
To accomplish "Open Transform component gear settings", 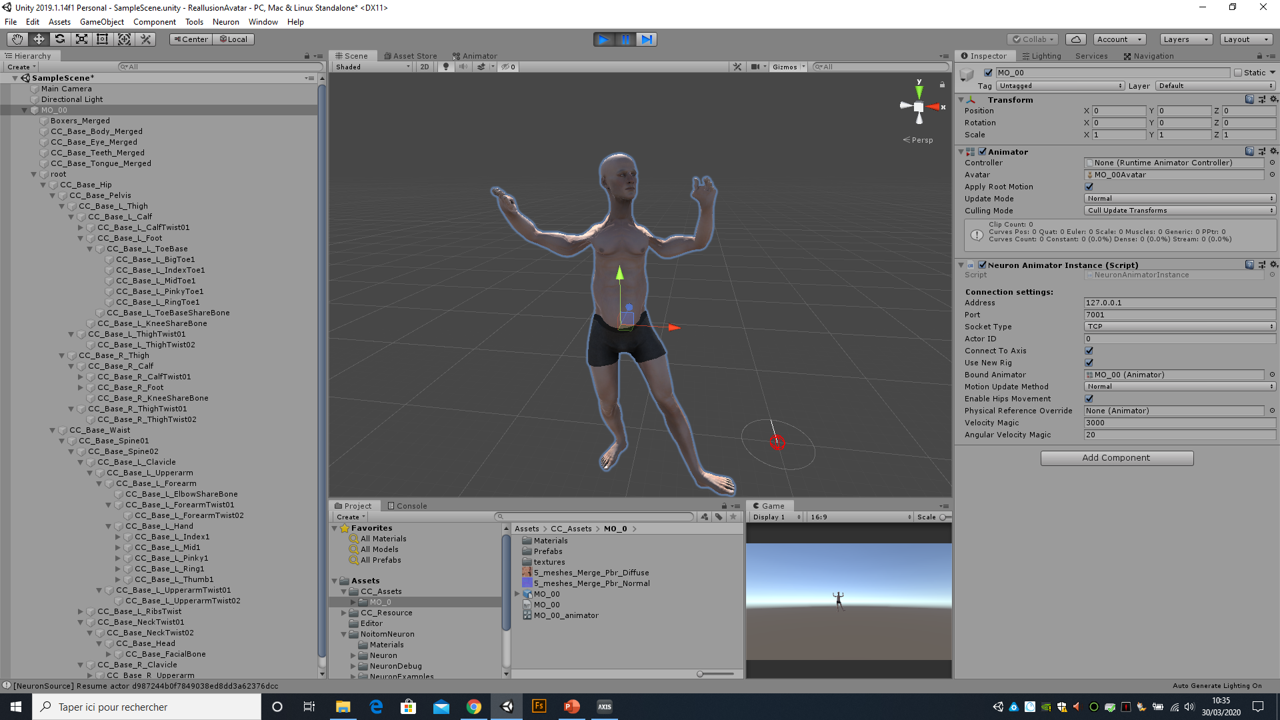I will pos(1273,100).
